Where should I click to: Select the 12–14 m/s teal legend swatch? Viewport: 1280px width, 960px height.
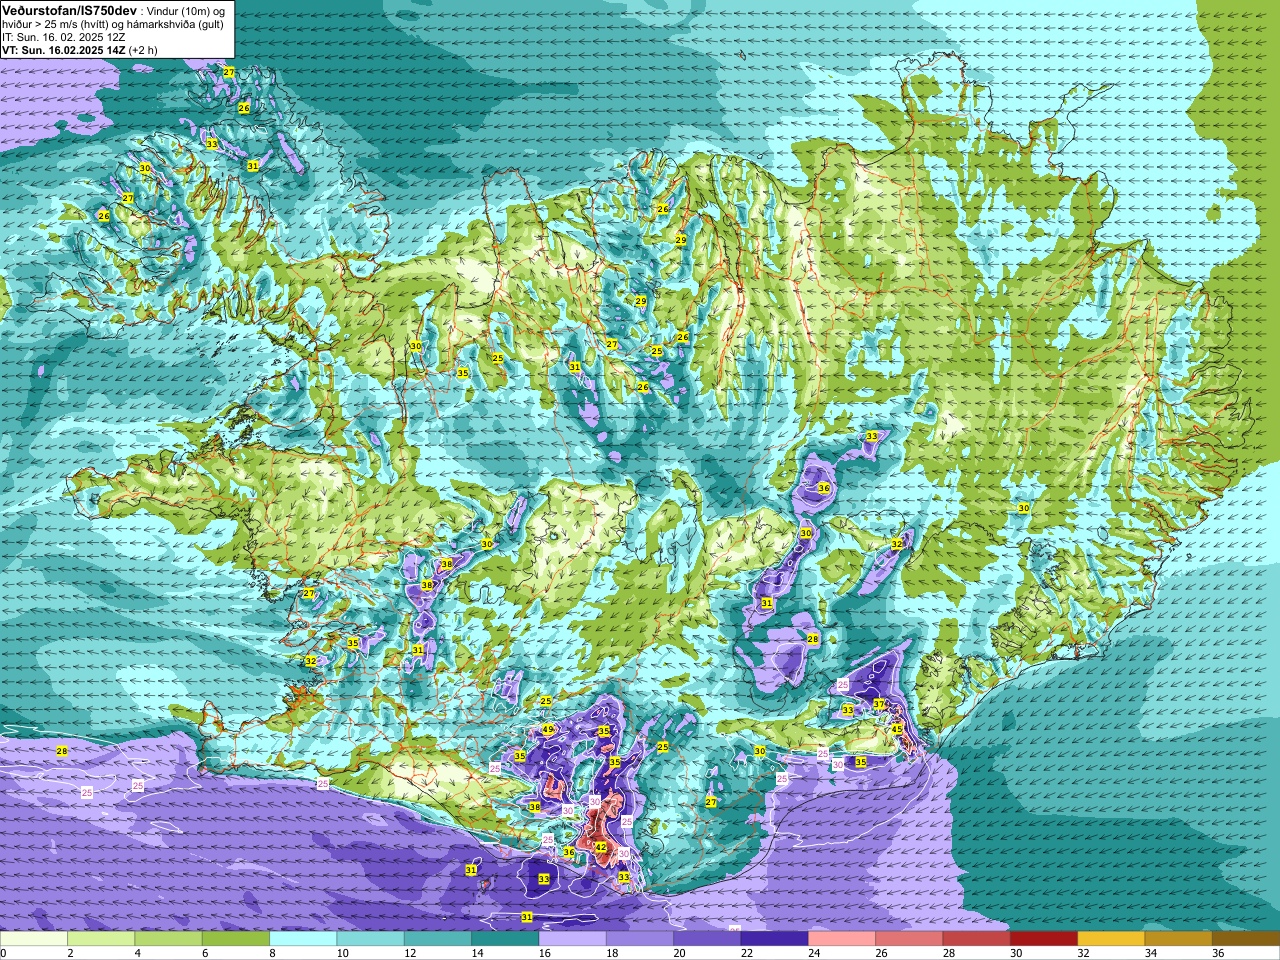coord(438,939)
